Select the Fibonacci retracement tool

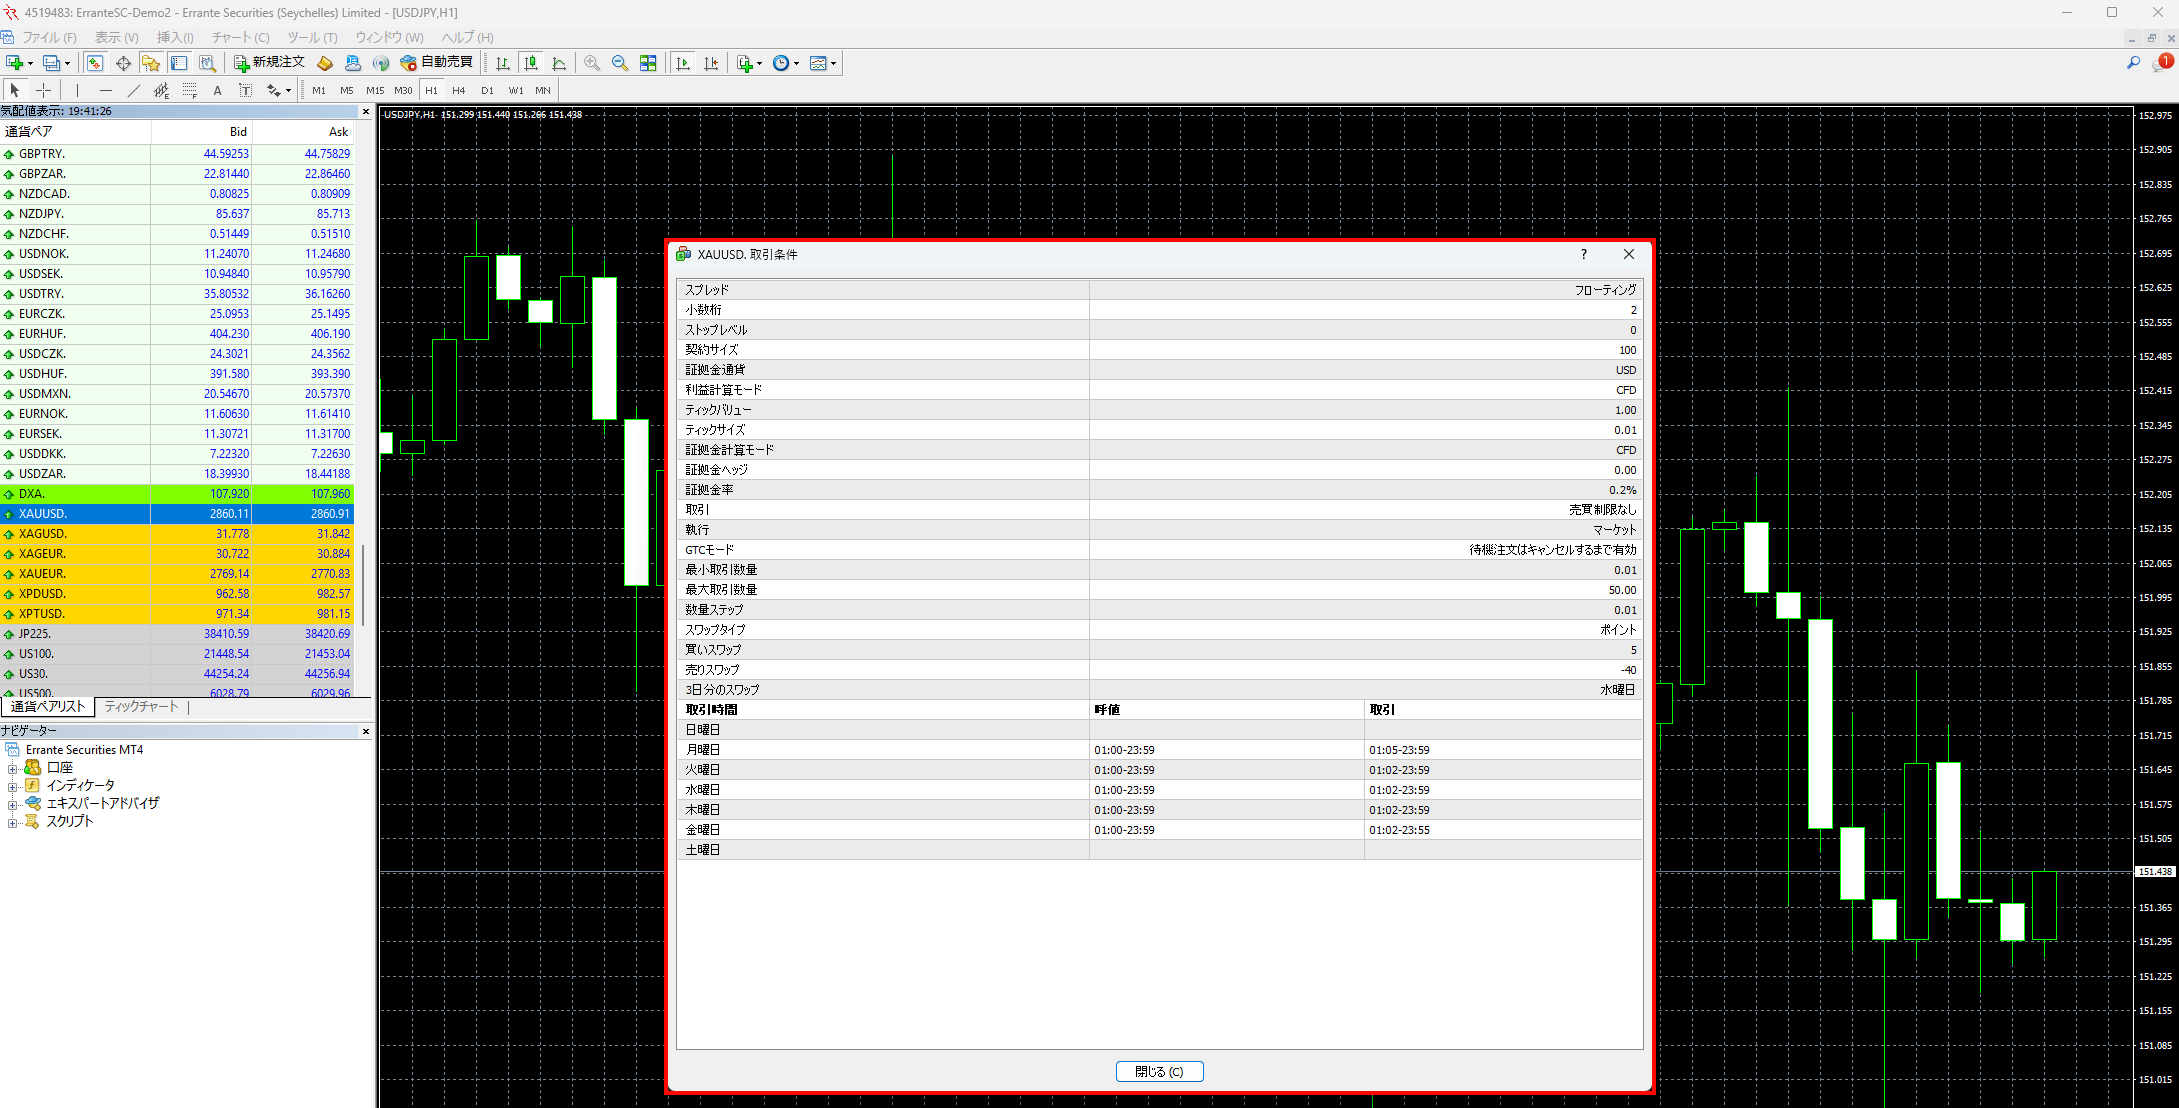pyautogui.click(x=189, y=90)
